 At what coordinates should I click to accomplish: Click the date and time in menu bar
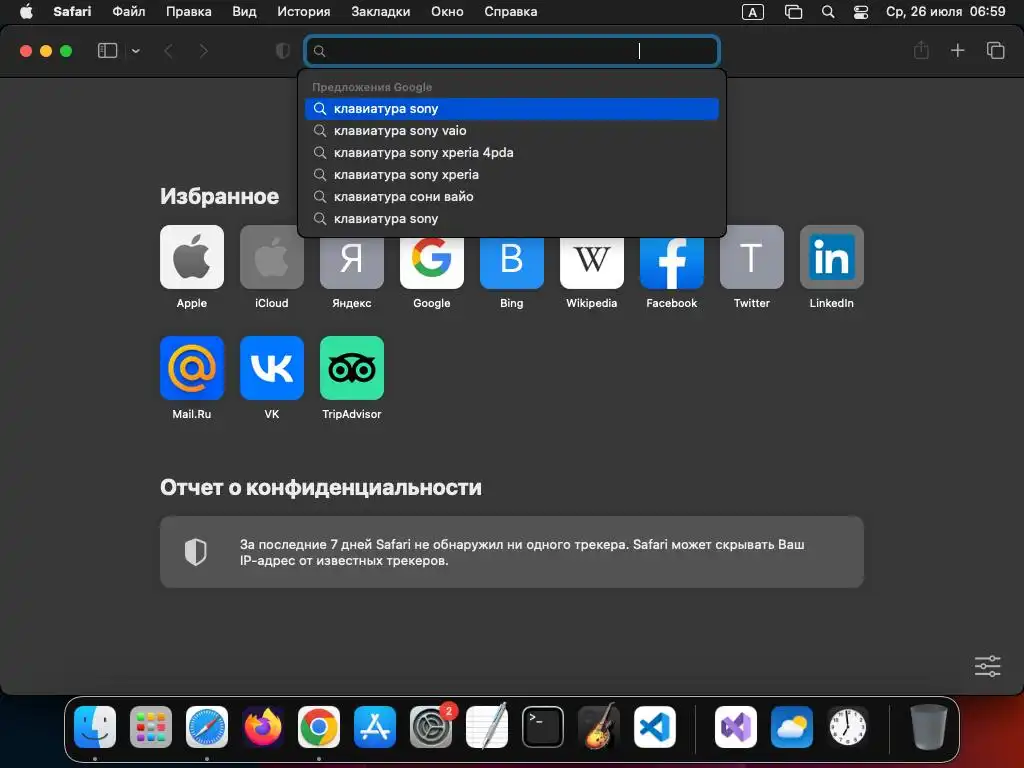(945, 12)
